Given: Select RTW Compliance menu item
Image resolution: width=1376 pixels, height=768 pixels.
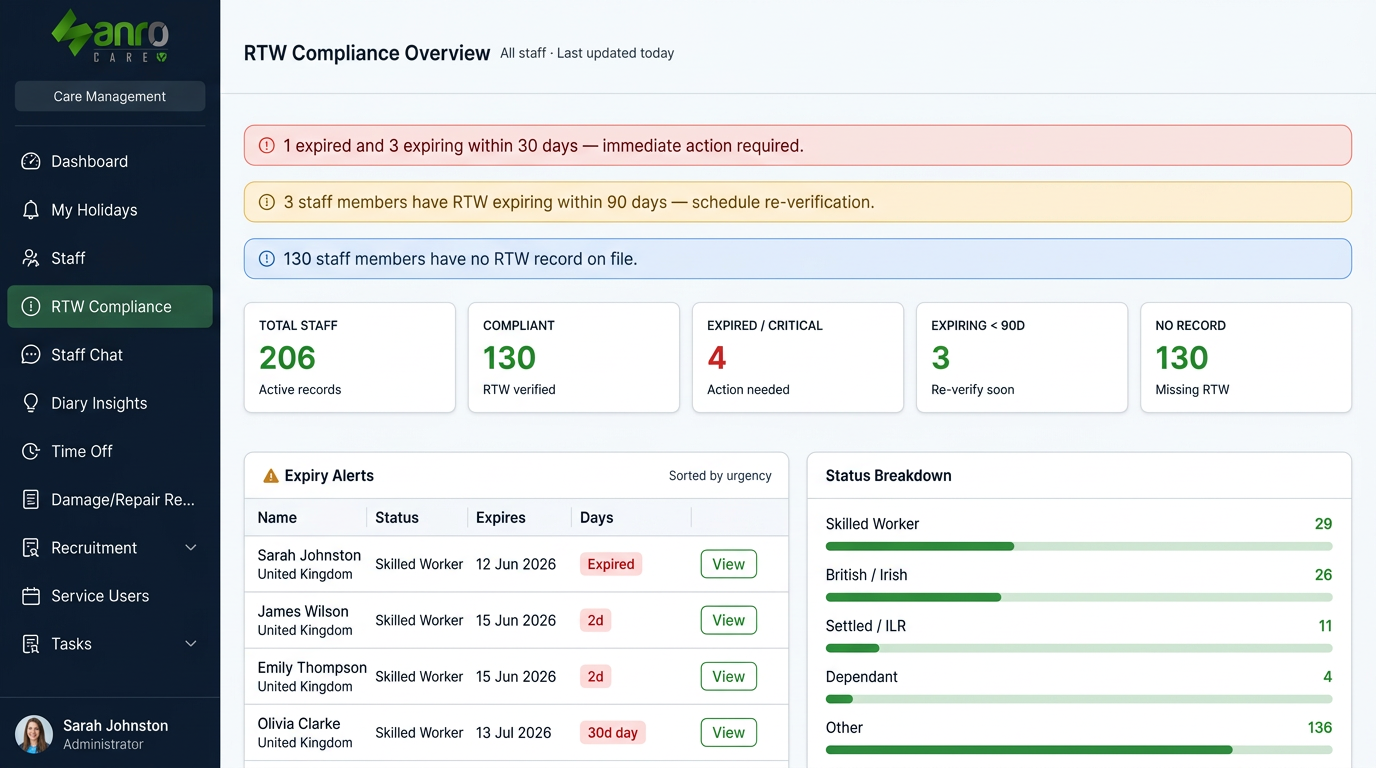Looking at the screenshot, I should pos(110,307).
